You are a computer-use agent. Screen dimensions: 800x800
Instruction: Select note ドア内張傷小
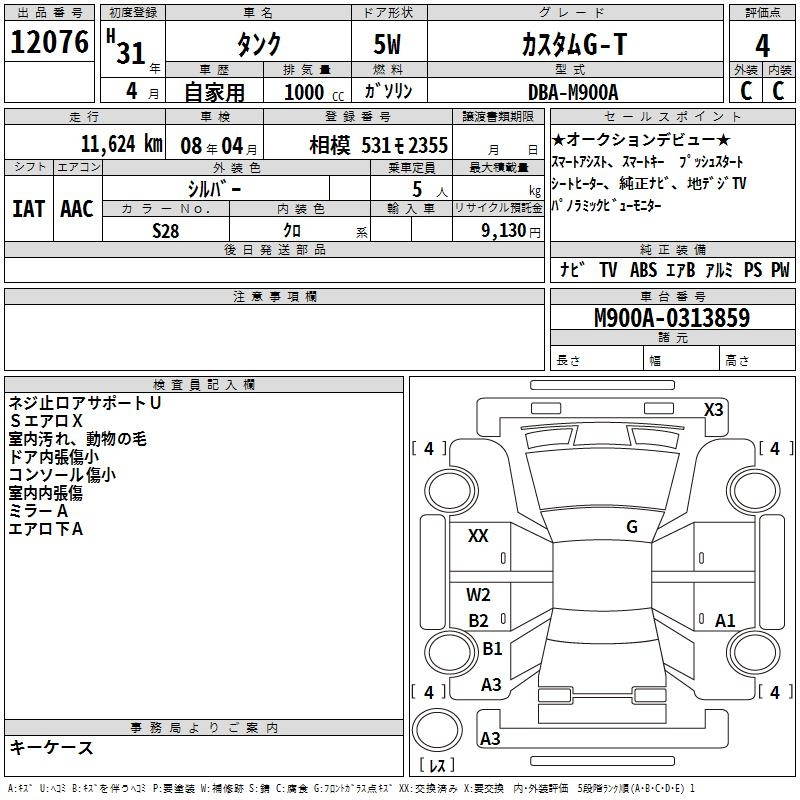[x=54, y=457]
